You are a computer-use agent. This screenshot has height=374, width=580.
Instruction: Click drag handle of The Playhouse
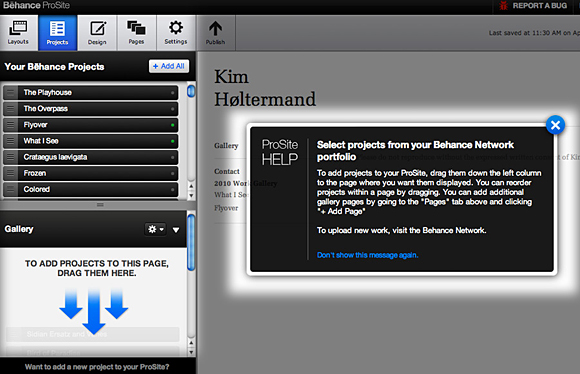10,92
